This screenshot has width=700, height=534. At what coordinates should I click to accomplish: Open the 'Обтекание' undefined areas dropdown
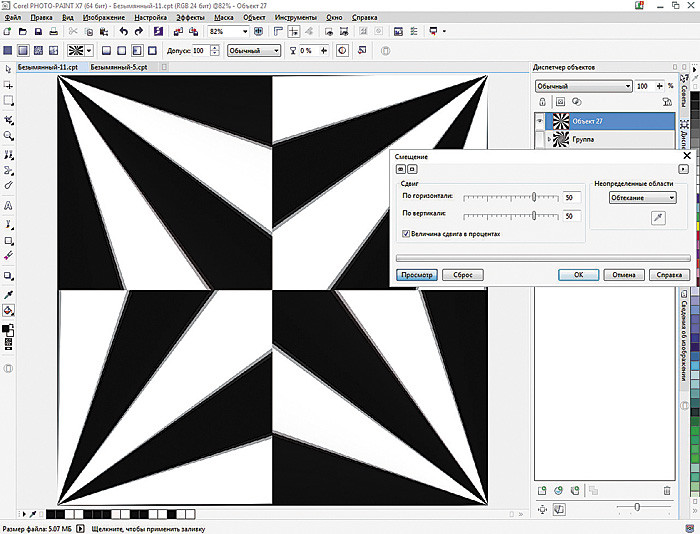coord(642,197)
